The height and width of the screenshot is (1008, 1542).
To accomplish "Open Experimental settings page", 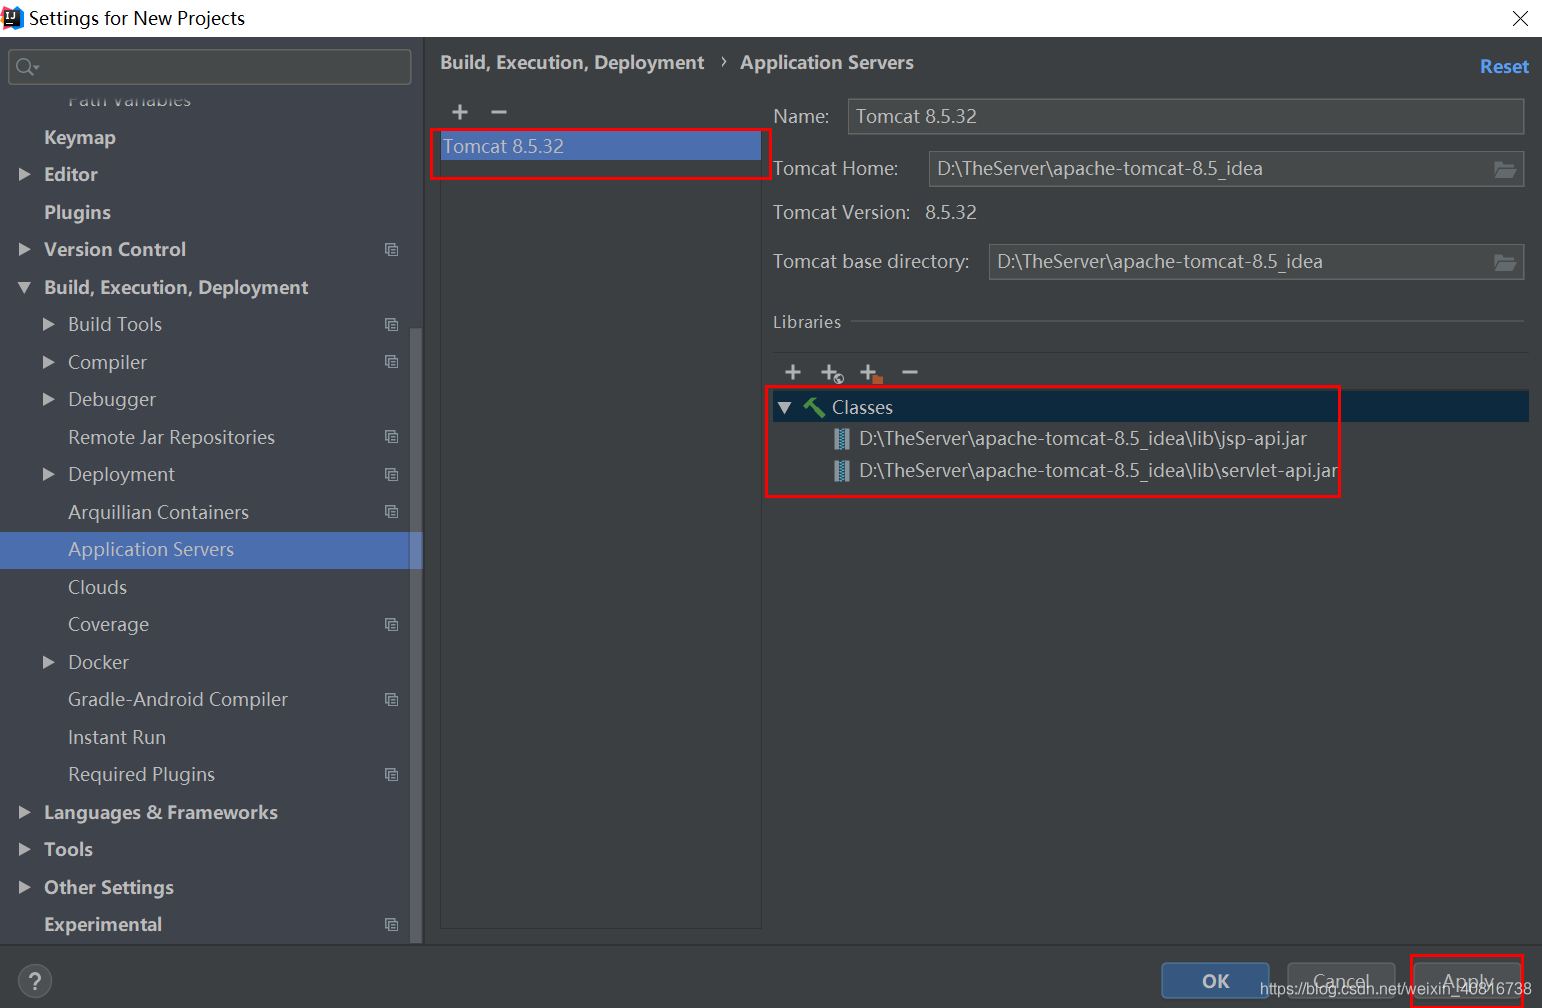I will [x=103, y=925].
